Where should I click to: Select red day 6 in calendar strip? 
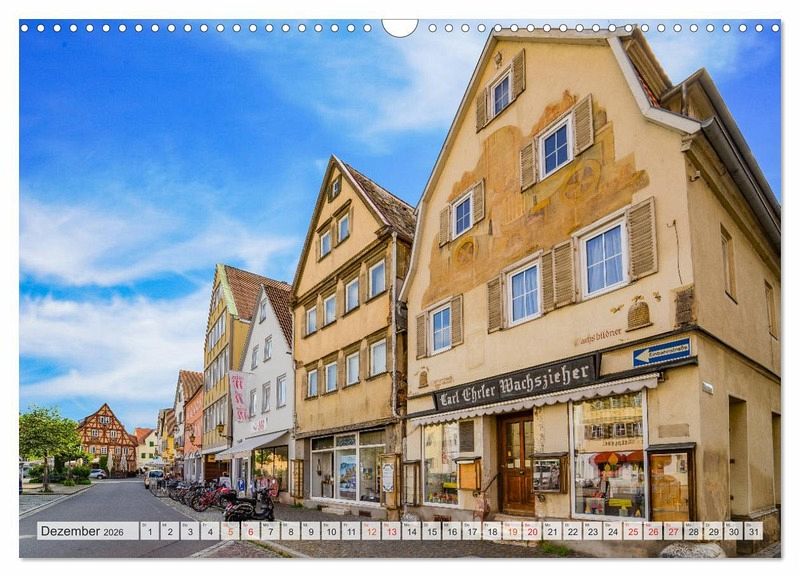(250, 531)
